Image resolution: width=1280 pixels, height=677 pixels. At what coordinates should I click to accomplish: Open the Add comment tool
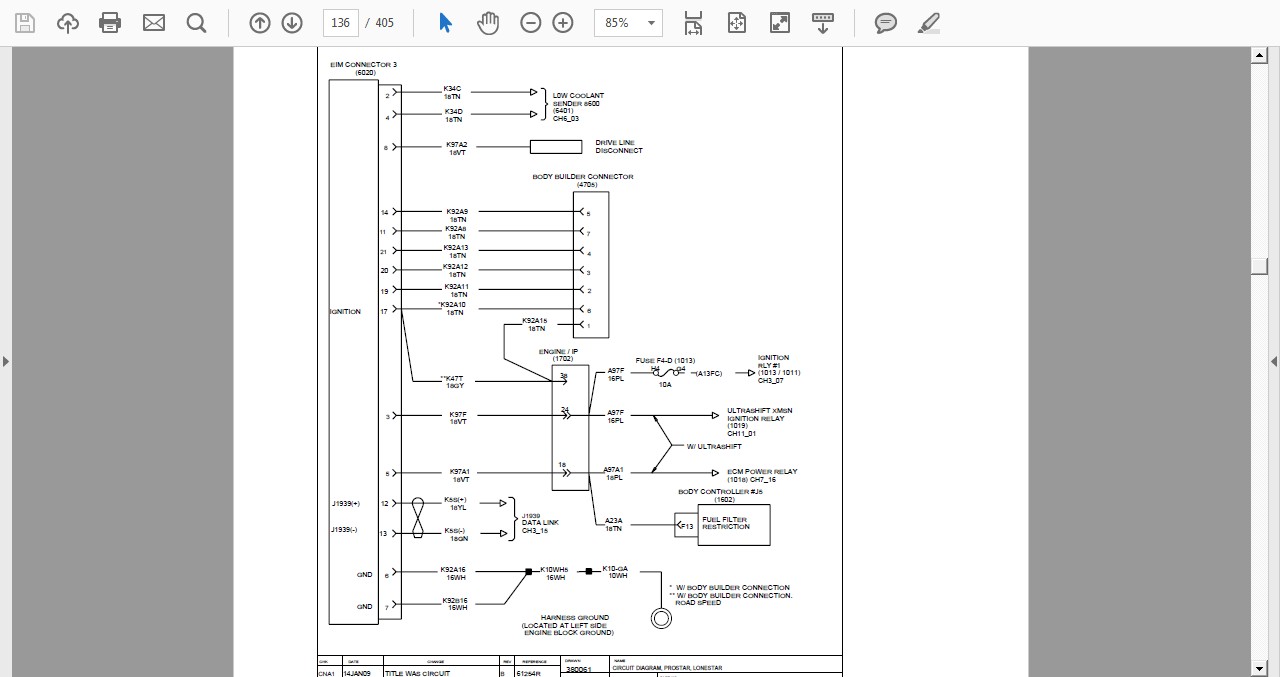point(885,23)
